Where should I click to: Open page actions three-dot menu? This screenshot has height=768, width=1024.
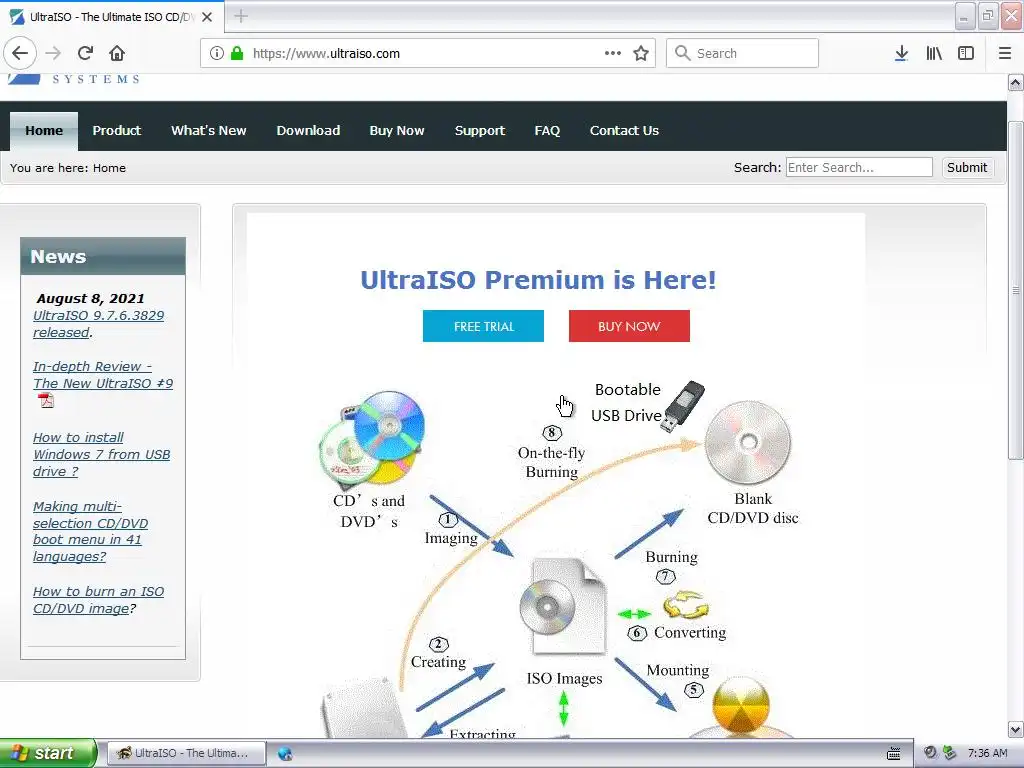tap(613, 53)
